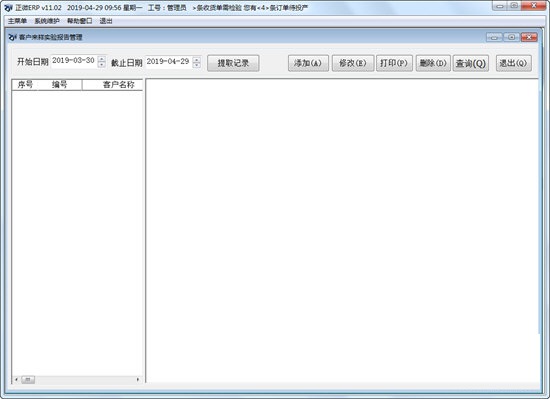Click the list's scroll left arrow
The width and height of the screenshot is (550, 399).
pos(16,379)
